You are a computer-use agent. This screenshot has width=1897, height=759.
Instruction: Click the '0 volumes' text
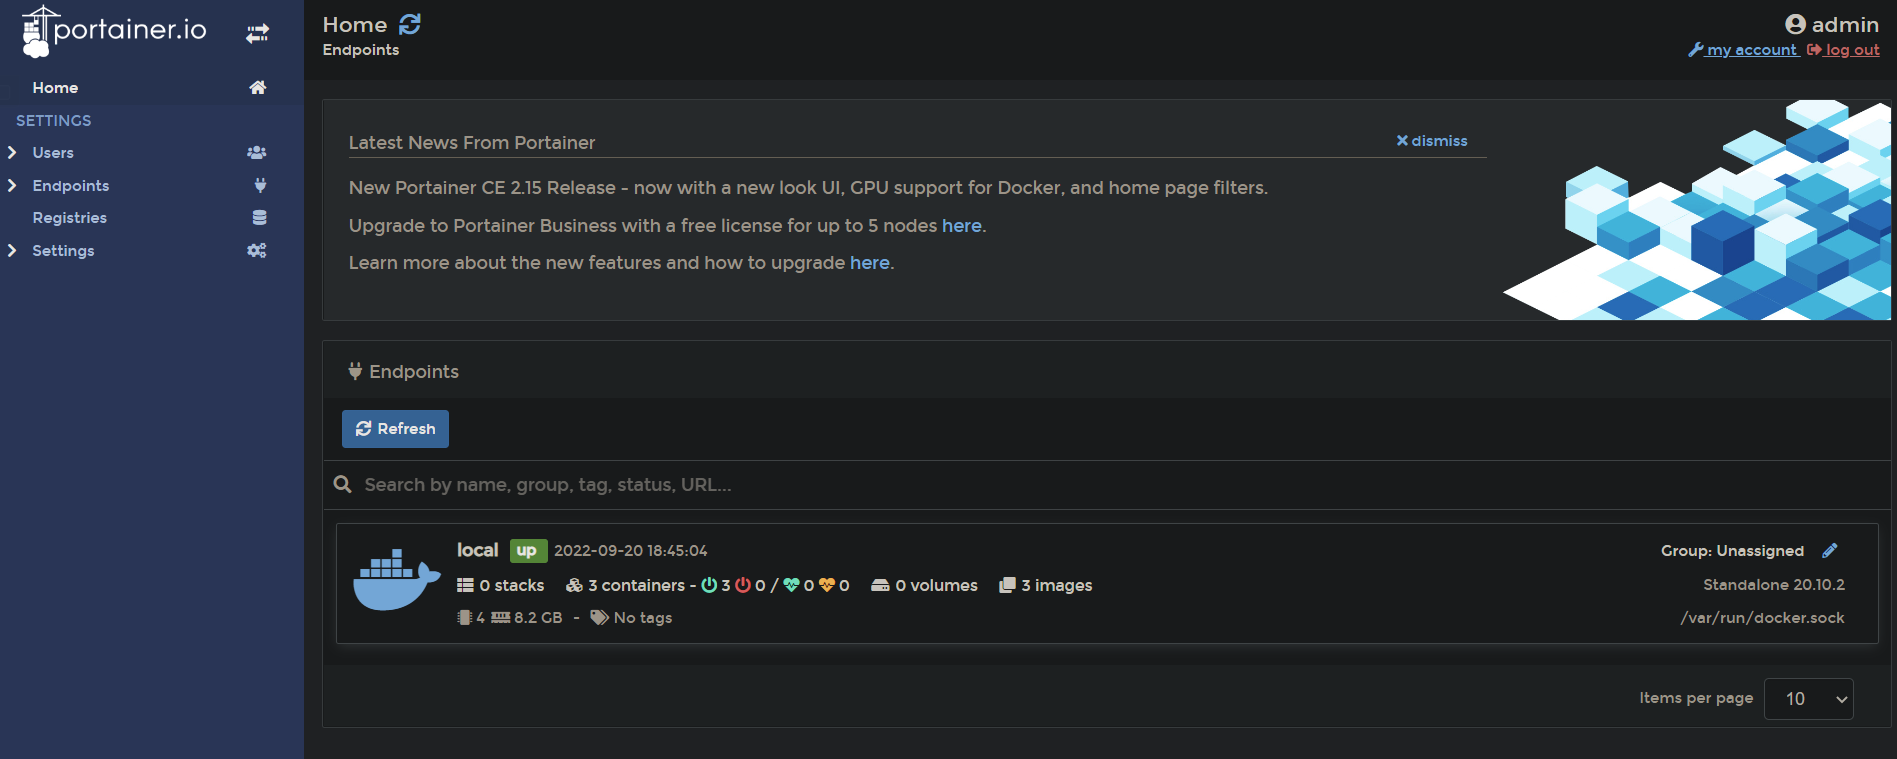(936, 585)
